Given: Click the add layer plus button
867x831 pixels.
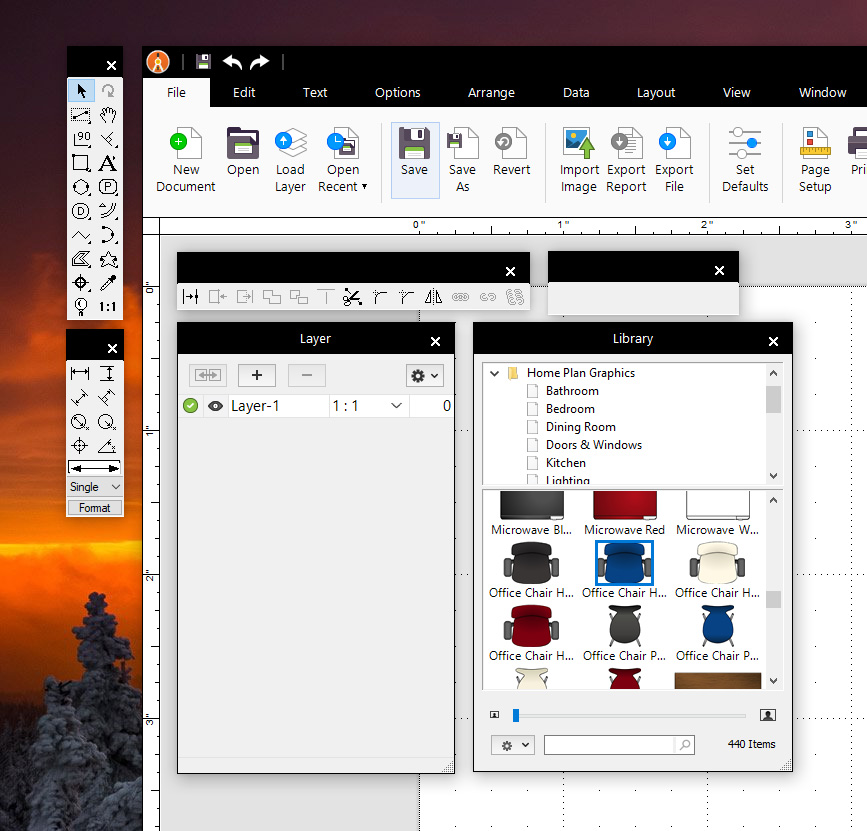Looking at the screenshot, I should pos(257,375).
